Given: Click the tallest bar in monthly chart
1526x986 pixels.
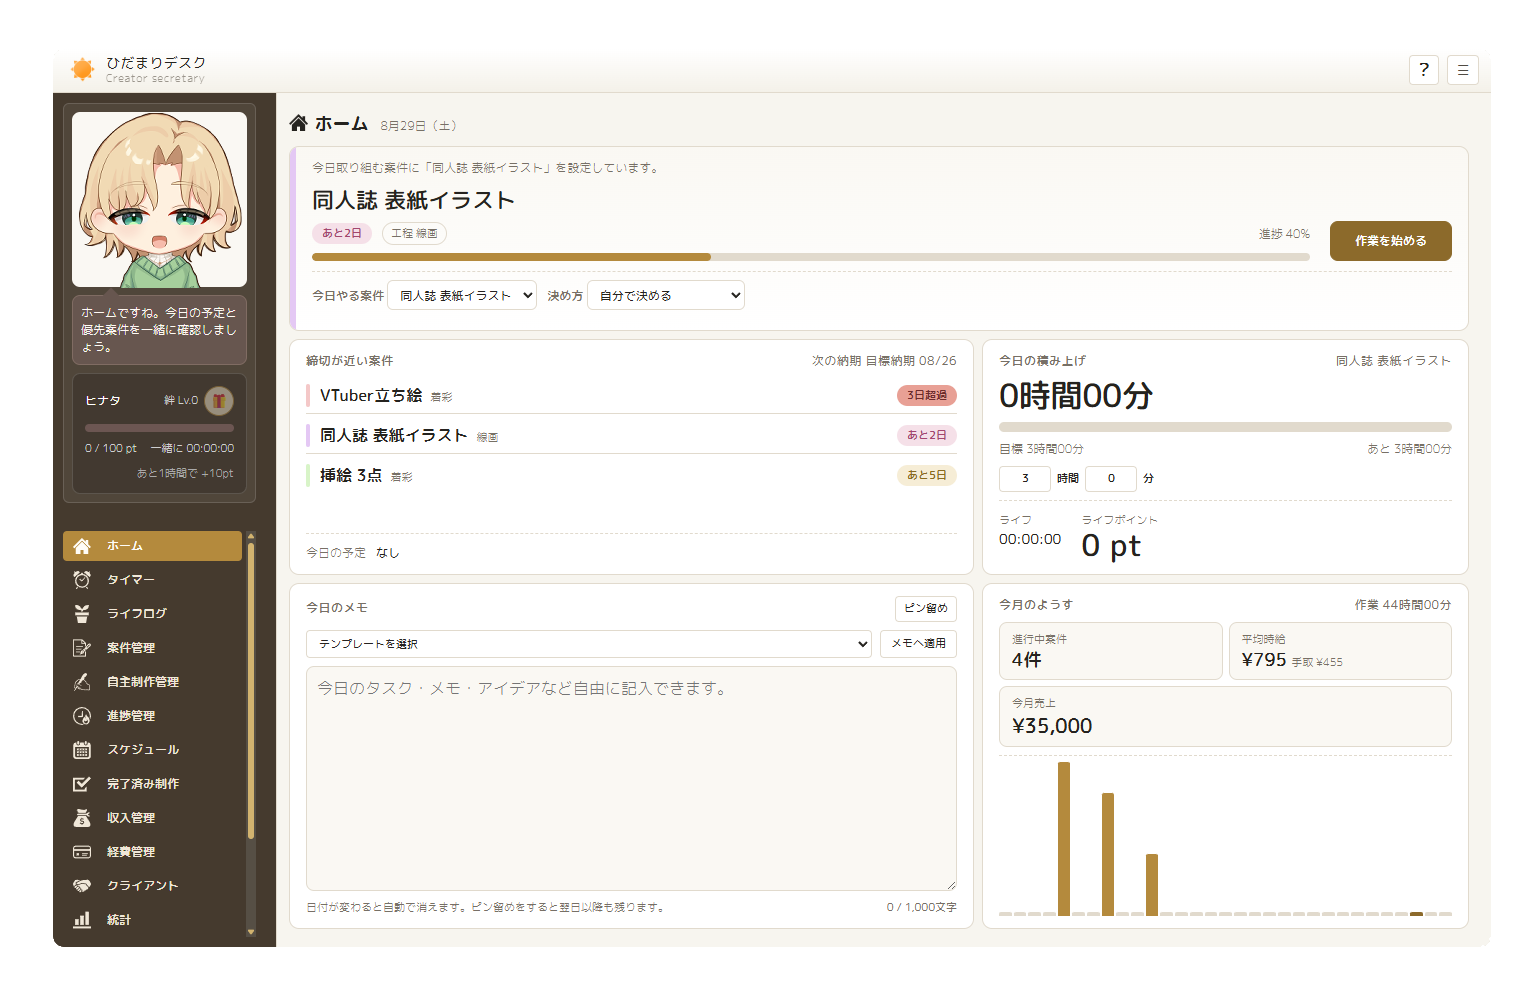Looking at the screenshot, I should 1064,838.
